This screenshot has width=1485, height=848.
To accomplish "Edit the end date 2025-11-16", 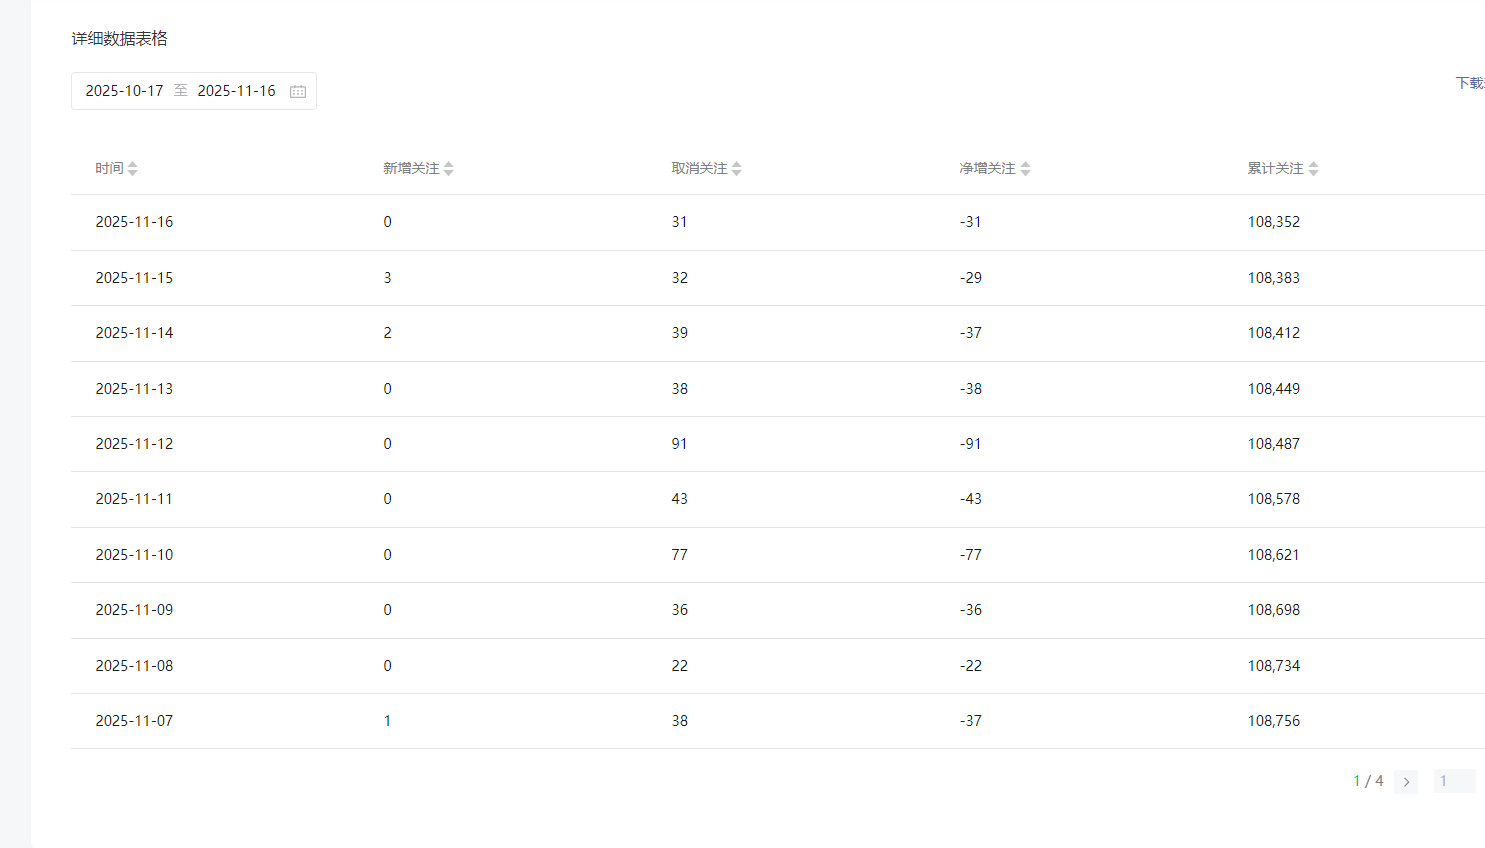I will (236, 91).
